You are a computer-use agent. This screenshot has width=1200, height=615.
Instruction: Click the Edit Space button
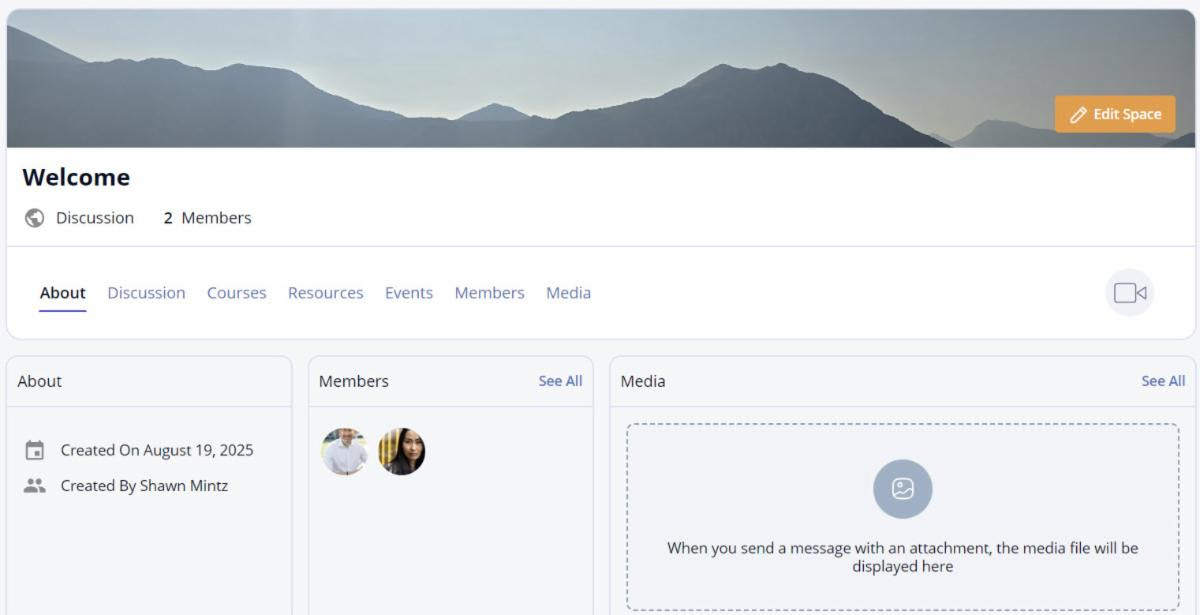point(1115,114)
